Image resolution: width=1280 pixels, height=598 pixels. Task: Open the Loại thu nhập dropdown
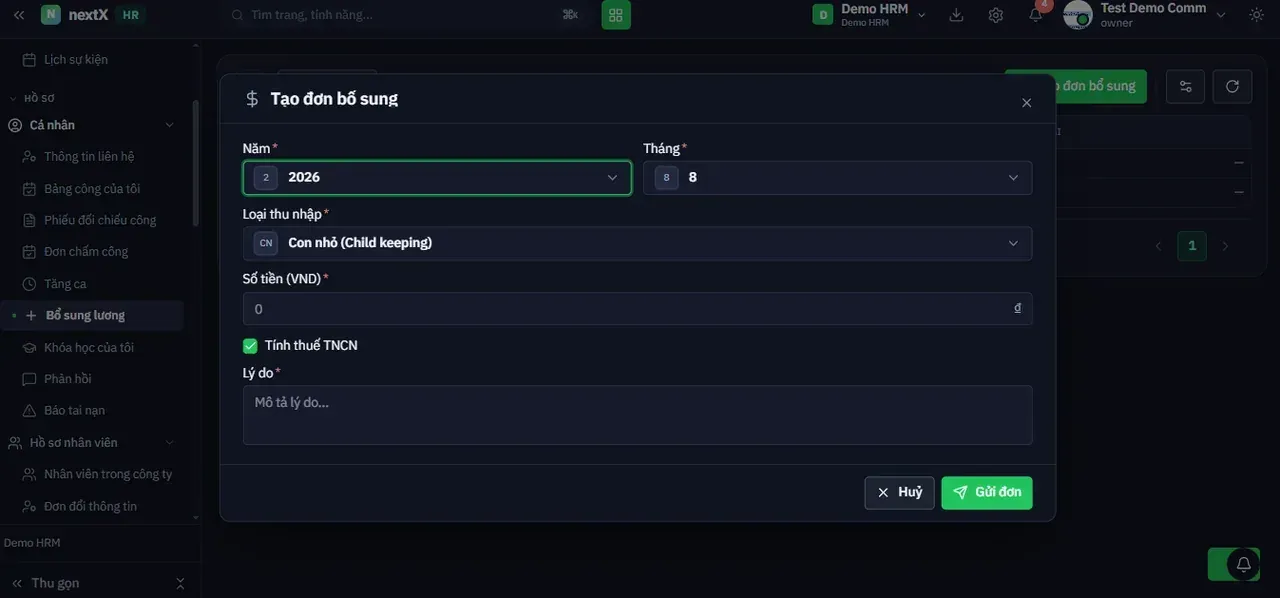coord(638,243)
